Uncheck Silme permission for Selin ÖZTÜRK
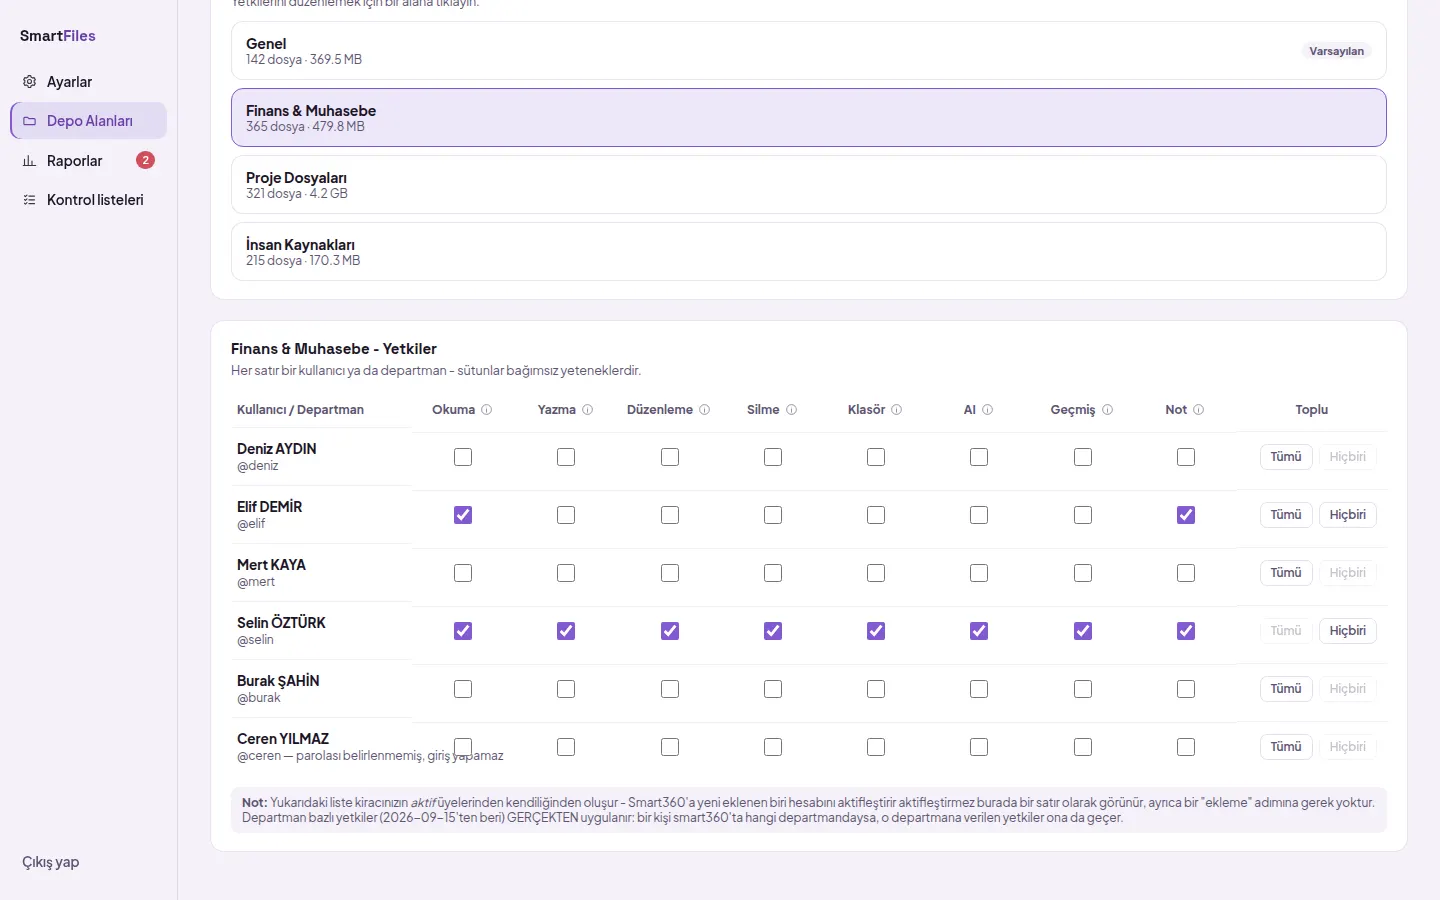 [x=773, y=631]
